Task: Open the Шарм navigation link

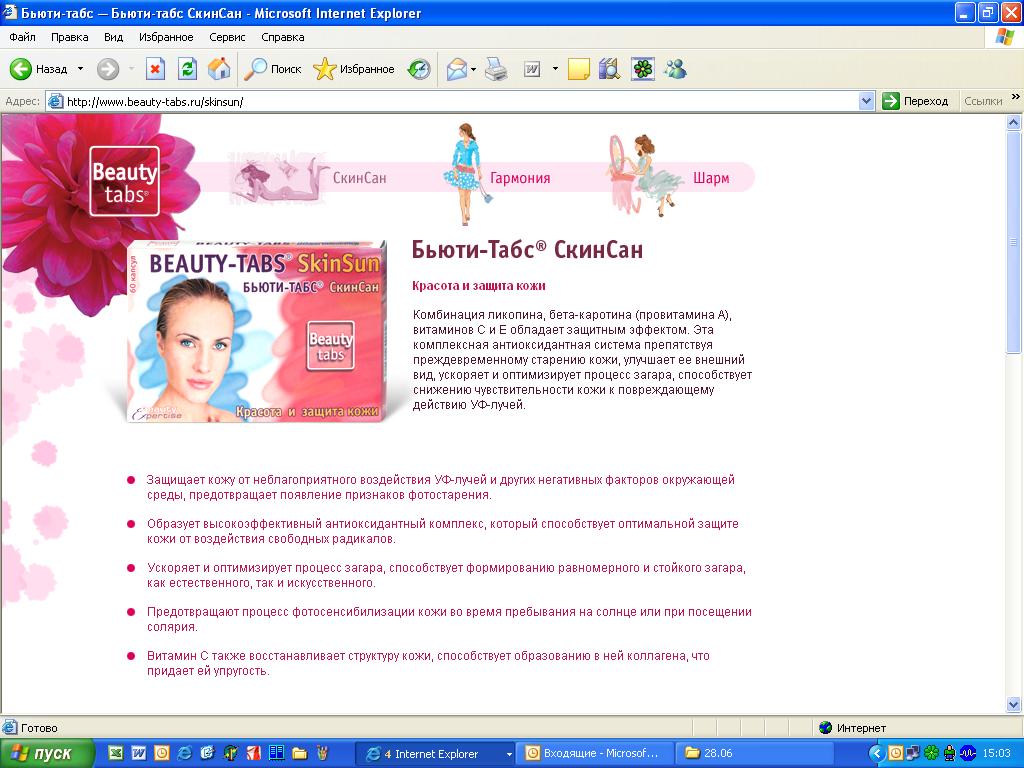Action: click(x=711, y=178)
